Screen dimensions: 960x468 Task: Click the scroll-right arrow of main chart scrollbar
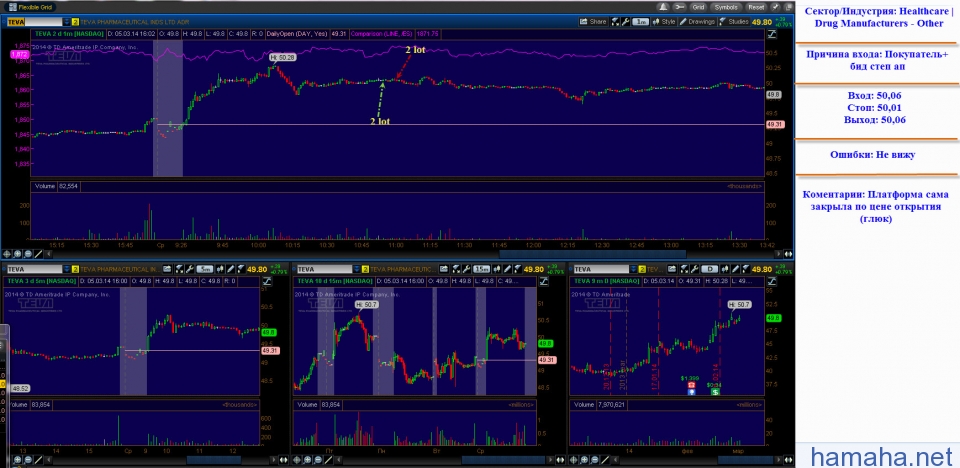tap(781, 254)
